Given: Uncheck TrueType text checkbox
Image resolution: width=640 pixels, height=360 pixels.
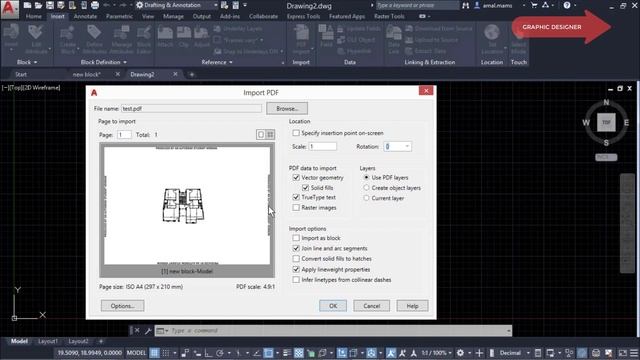Looking at the screenshot, I should [x=296, y=197].
